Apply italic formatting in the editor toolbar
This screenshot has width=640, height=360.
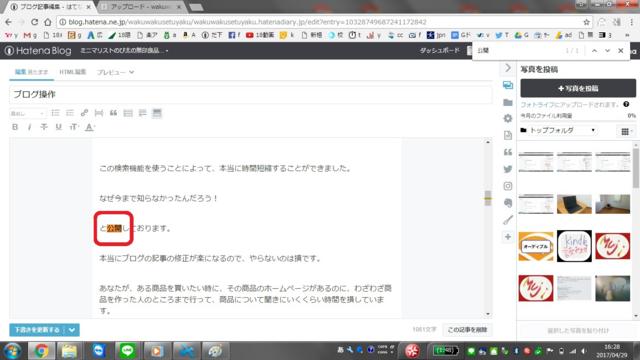29,127
